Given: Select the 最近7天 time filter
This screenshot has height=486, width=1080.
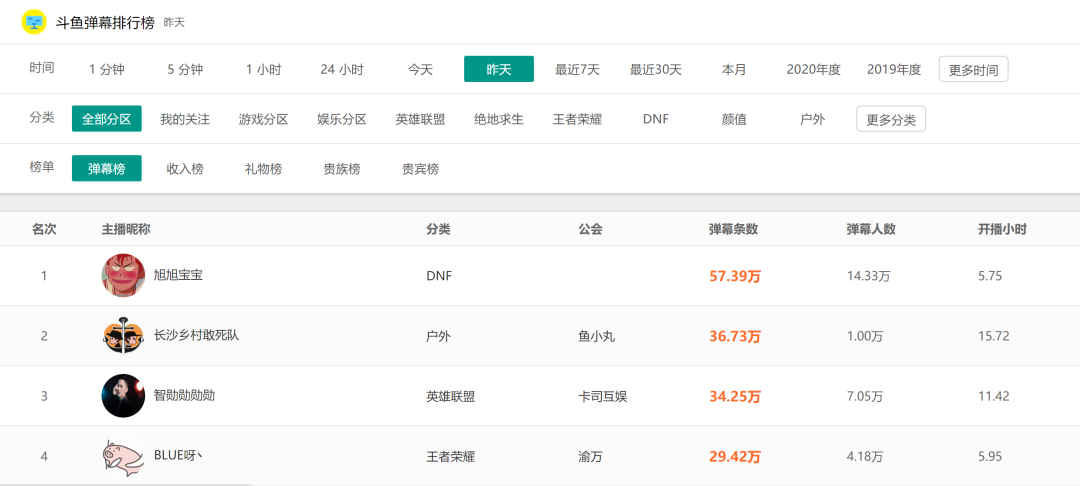Looking at the screenshot, I should [577, 69].
